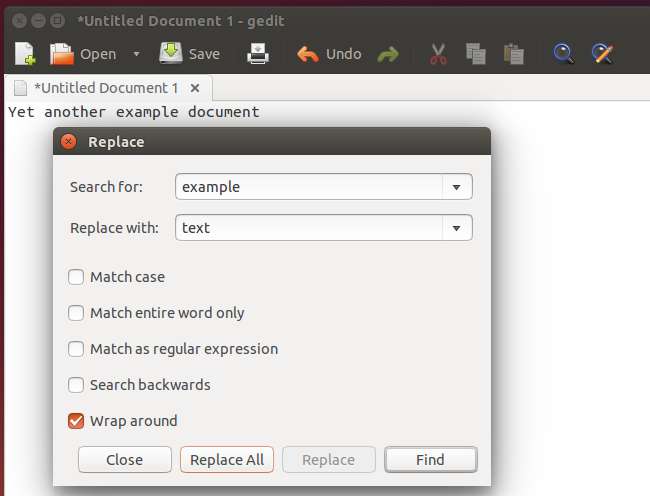This screenshot has width=650, height=496.
Task: Click the Print icon in the toolbar
Action: 258,54
